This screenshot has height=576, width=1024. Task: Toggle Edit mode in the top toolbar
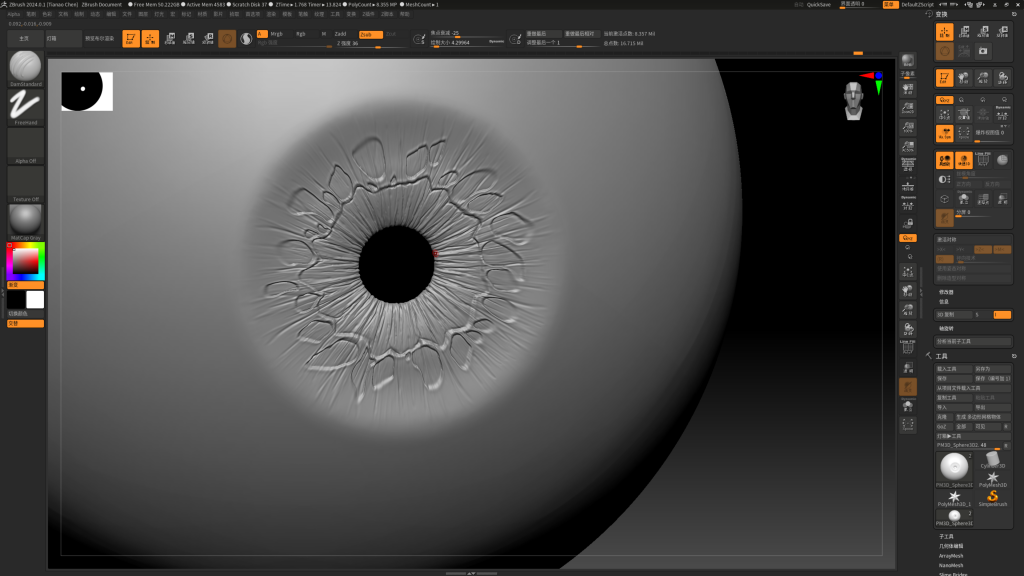click(x=131, y=39)
